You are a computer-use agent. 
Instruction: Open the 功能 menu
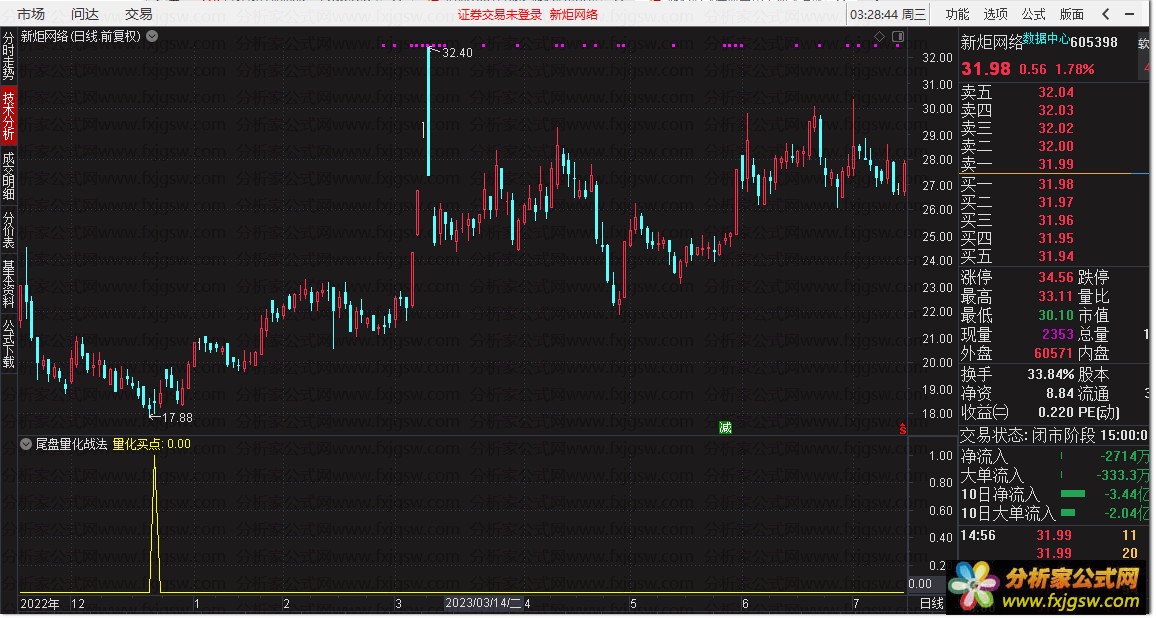click(957, 14)
